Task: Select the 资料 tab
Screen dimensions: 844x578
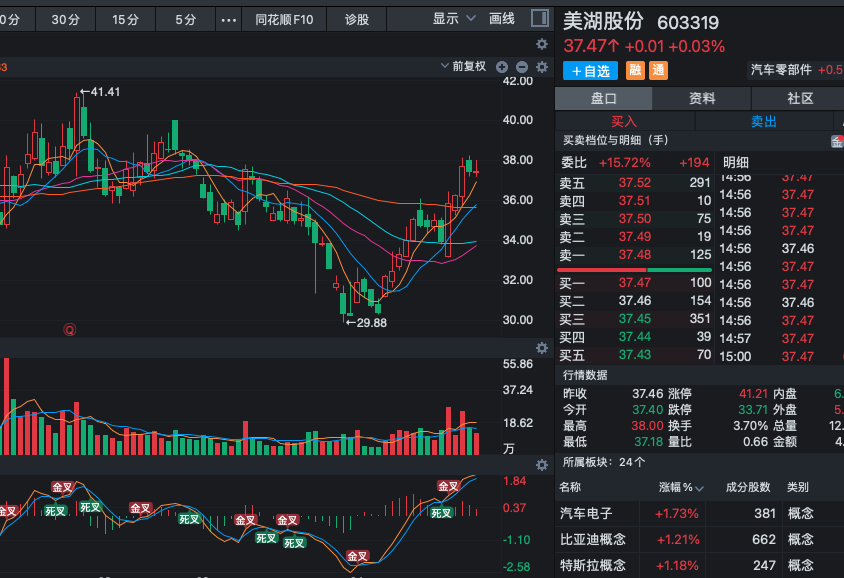Action: point(702,98)
